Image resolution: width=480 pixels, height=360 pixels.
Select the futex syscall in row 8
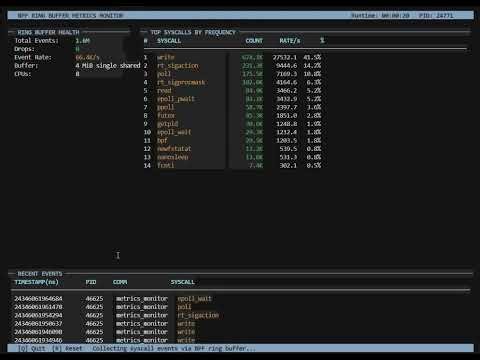click(x=166, y=116)
